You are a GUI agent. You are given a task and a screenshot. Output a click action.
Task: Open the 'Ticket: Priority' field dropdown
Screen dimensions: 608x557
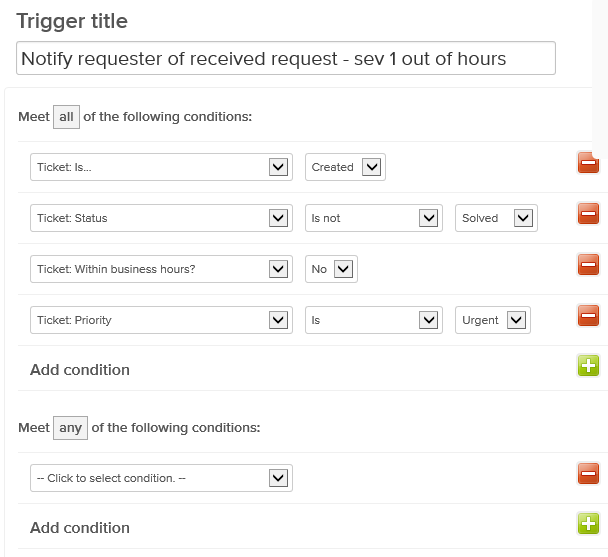(x=161, y=320)
